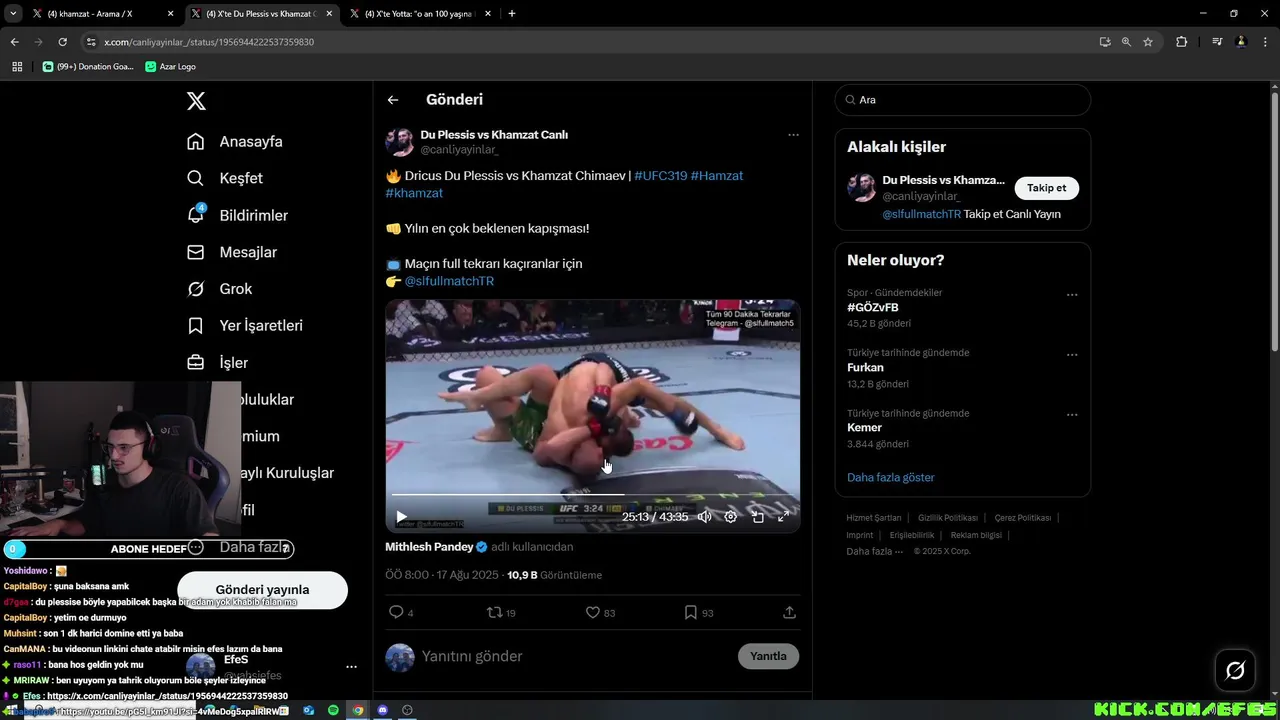Click the zoom magnifier icon in the address bar

pos(1126,42)
